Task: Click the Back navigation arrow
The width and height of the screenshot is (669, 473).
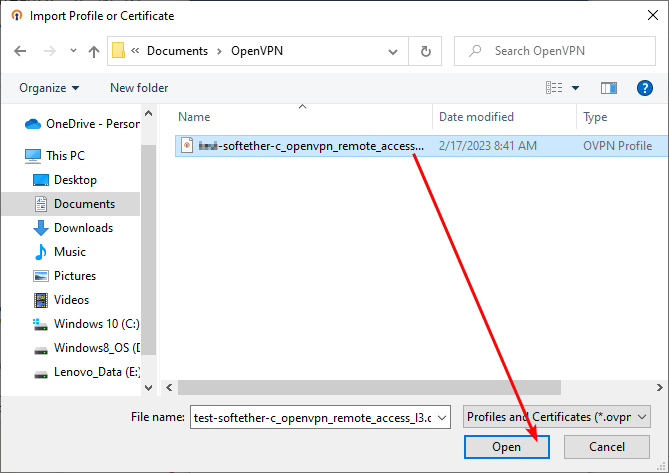Action: (x=20, y=51)
